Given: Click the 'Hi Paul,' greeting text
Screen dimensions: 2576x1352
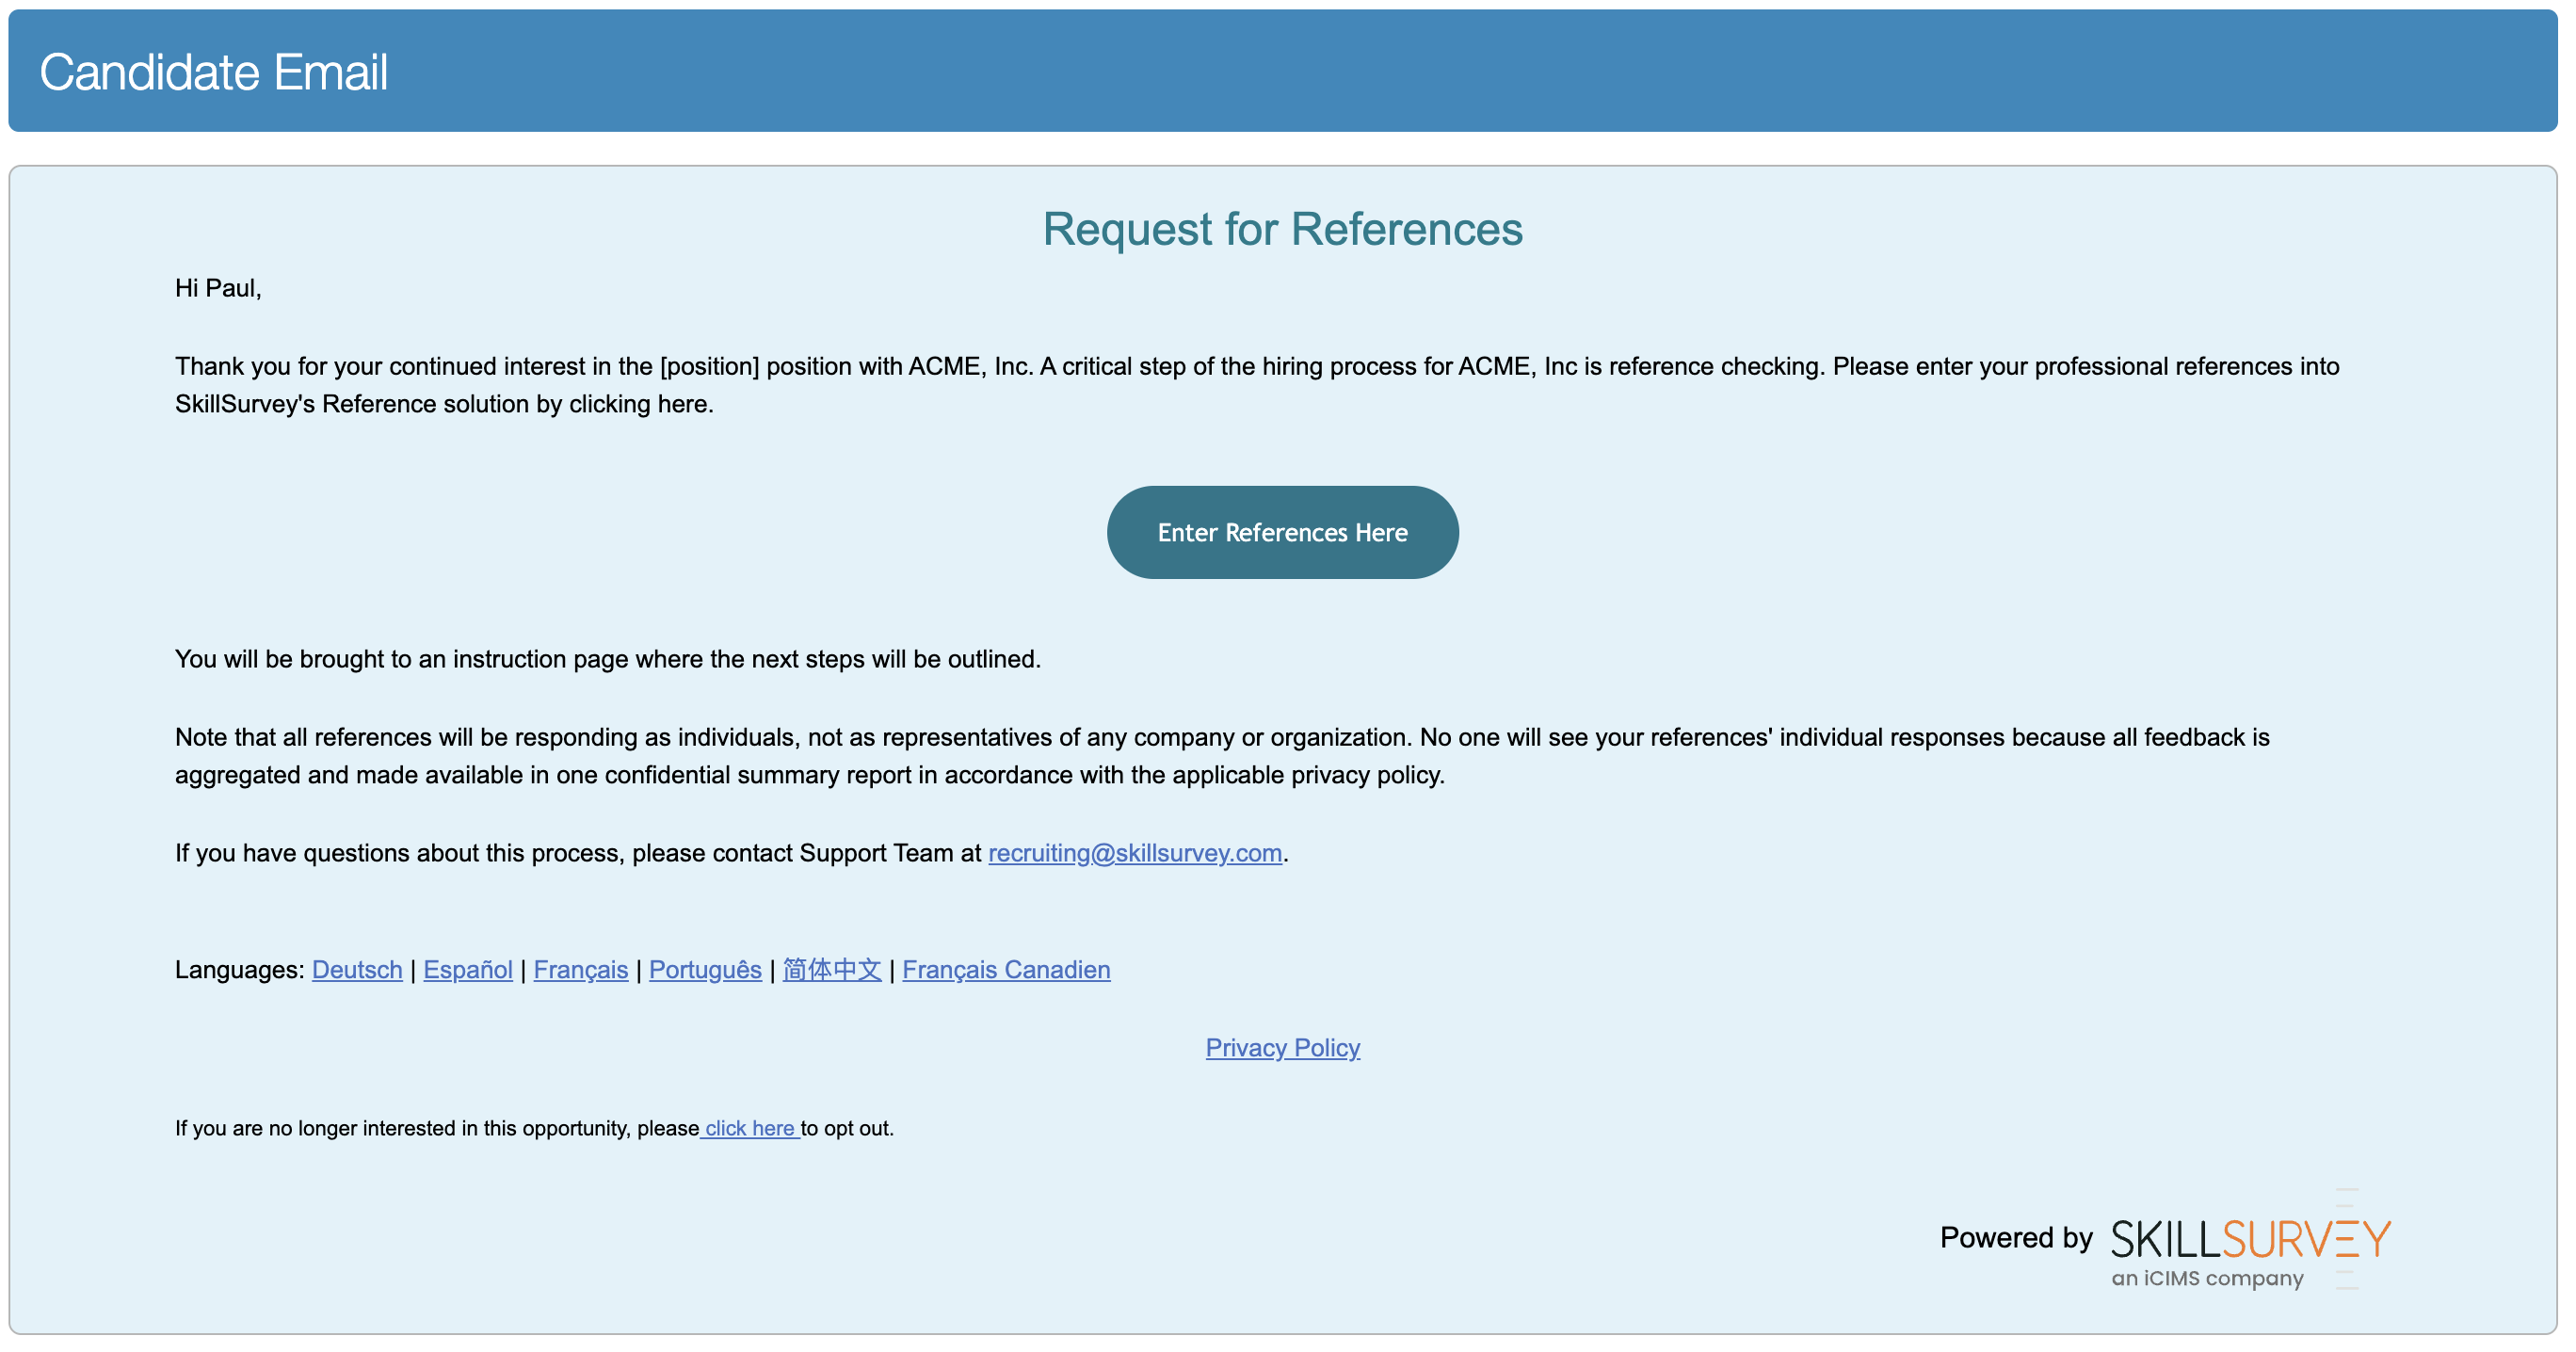Looking at the screenshot, I should click(218, 288).
